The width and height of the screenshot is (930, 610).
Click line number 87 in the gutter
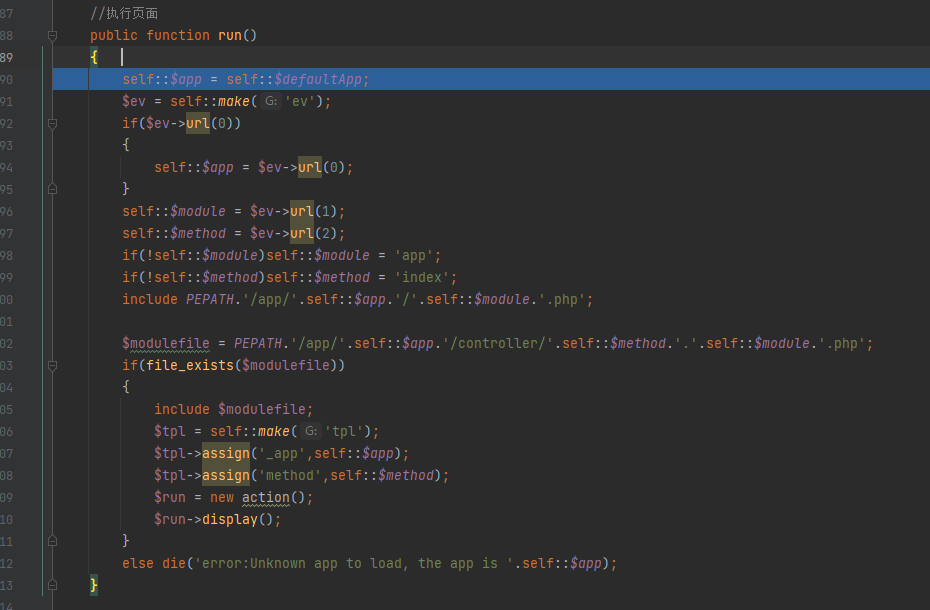(7, 13)
